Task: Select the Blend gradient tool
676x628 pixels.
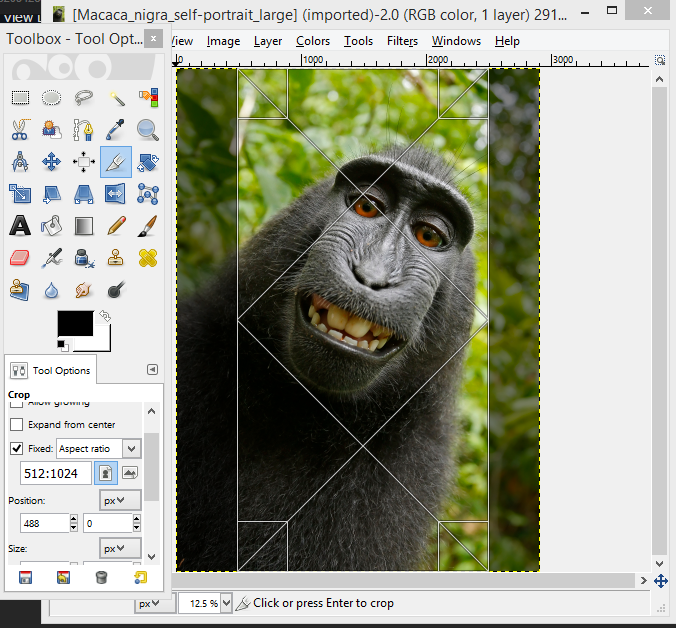Action: tap(84, 226)
